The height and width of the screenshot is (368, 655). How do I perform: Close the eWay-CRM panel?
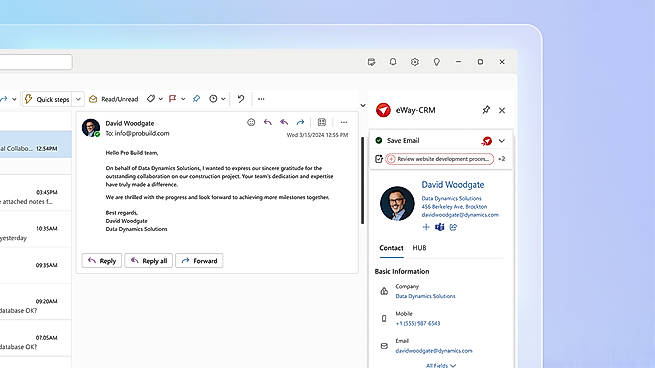[502, 110]
